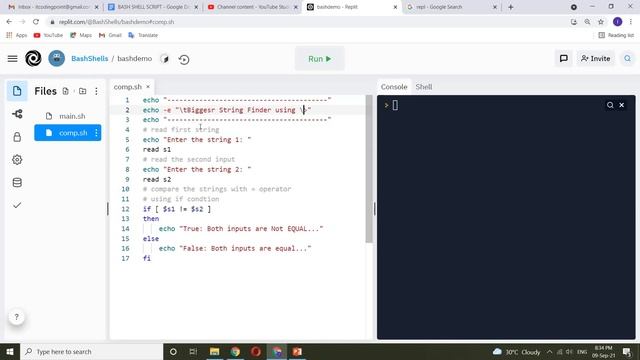Viewport: 640px width, 360px height.
Task: Open the Files panel three-dot menu
Action: pos(96,91)
